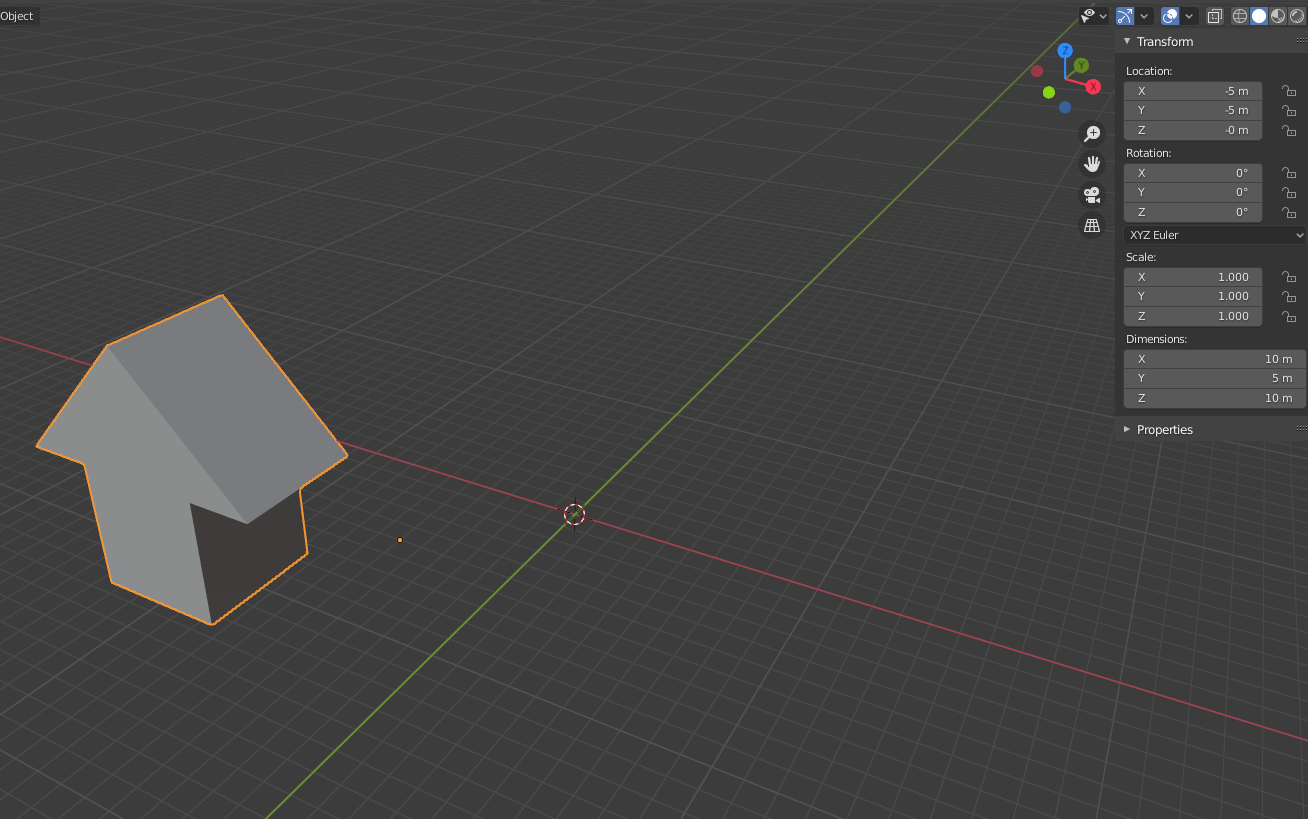The width and height of the screenshot is (1308, 819).
Task: Switch perspective/orthographic grid icon
Action: [x=1092, y=226]
